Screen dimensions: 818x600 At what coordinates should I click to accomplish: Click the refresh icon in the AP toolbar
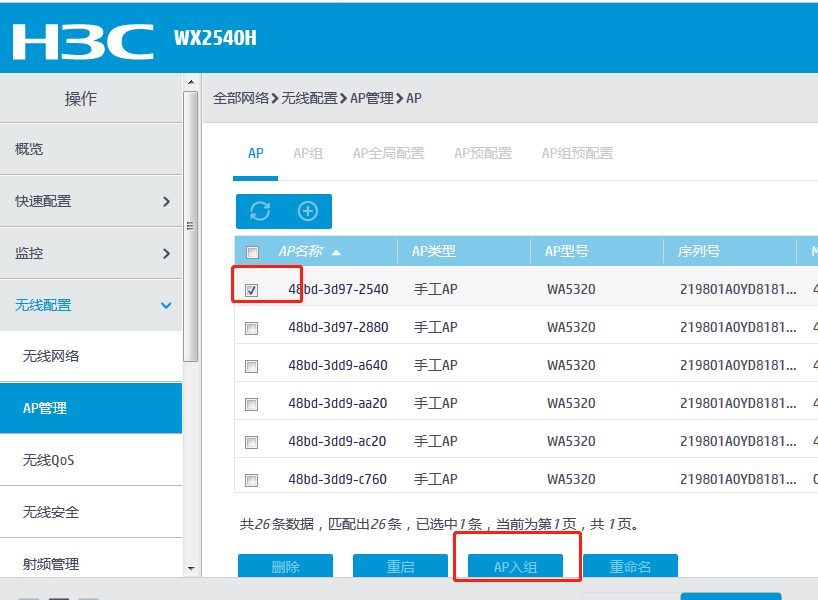pos(260,211)
